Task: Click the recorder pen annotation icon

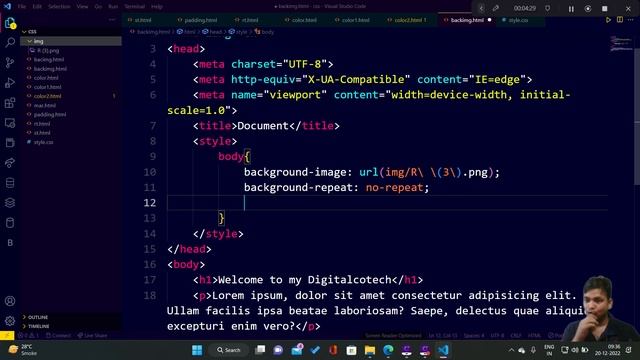Action: click(496, 8)
